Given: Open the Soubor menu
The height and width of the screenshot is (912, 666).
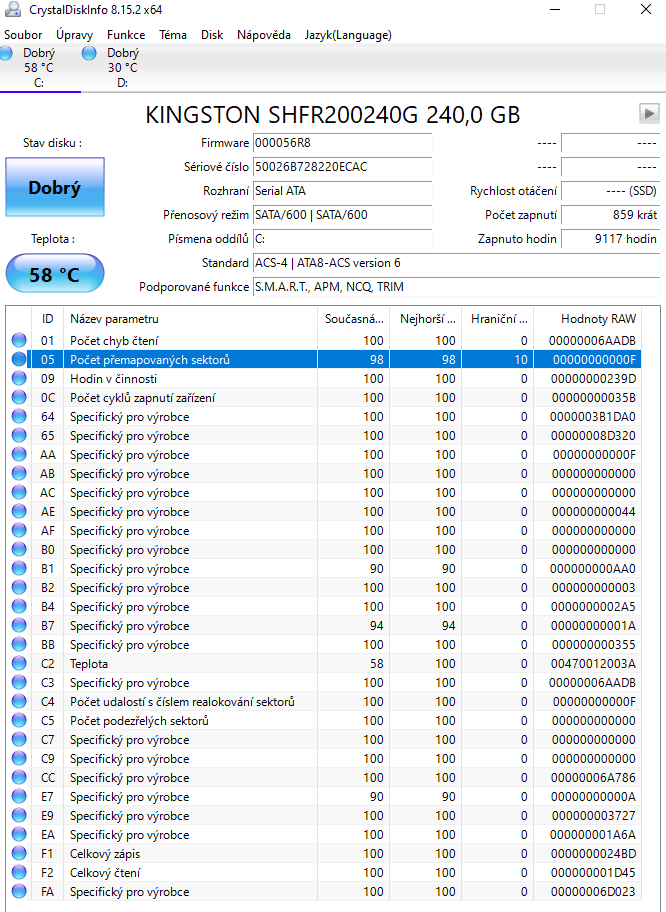Looking at the screenshot, I should (23, 35).
